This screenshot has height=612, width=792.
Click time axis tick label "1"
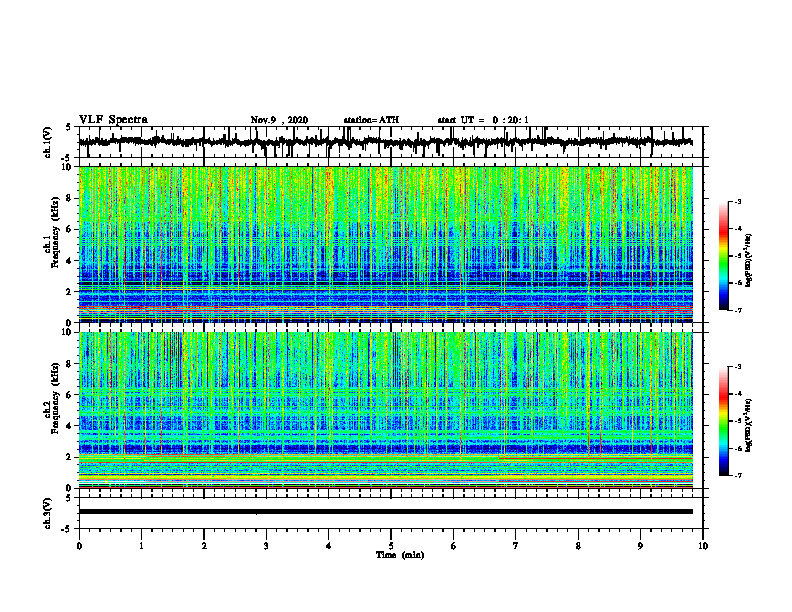141,546
